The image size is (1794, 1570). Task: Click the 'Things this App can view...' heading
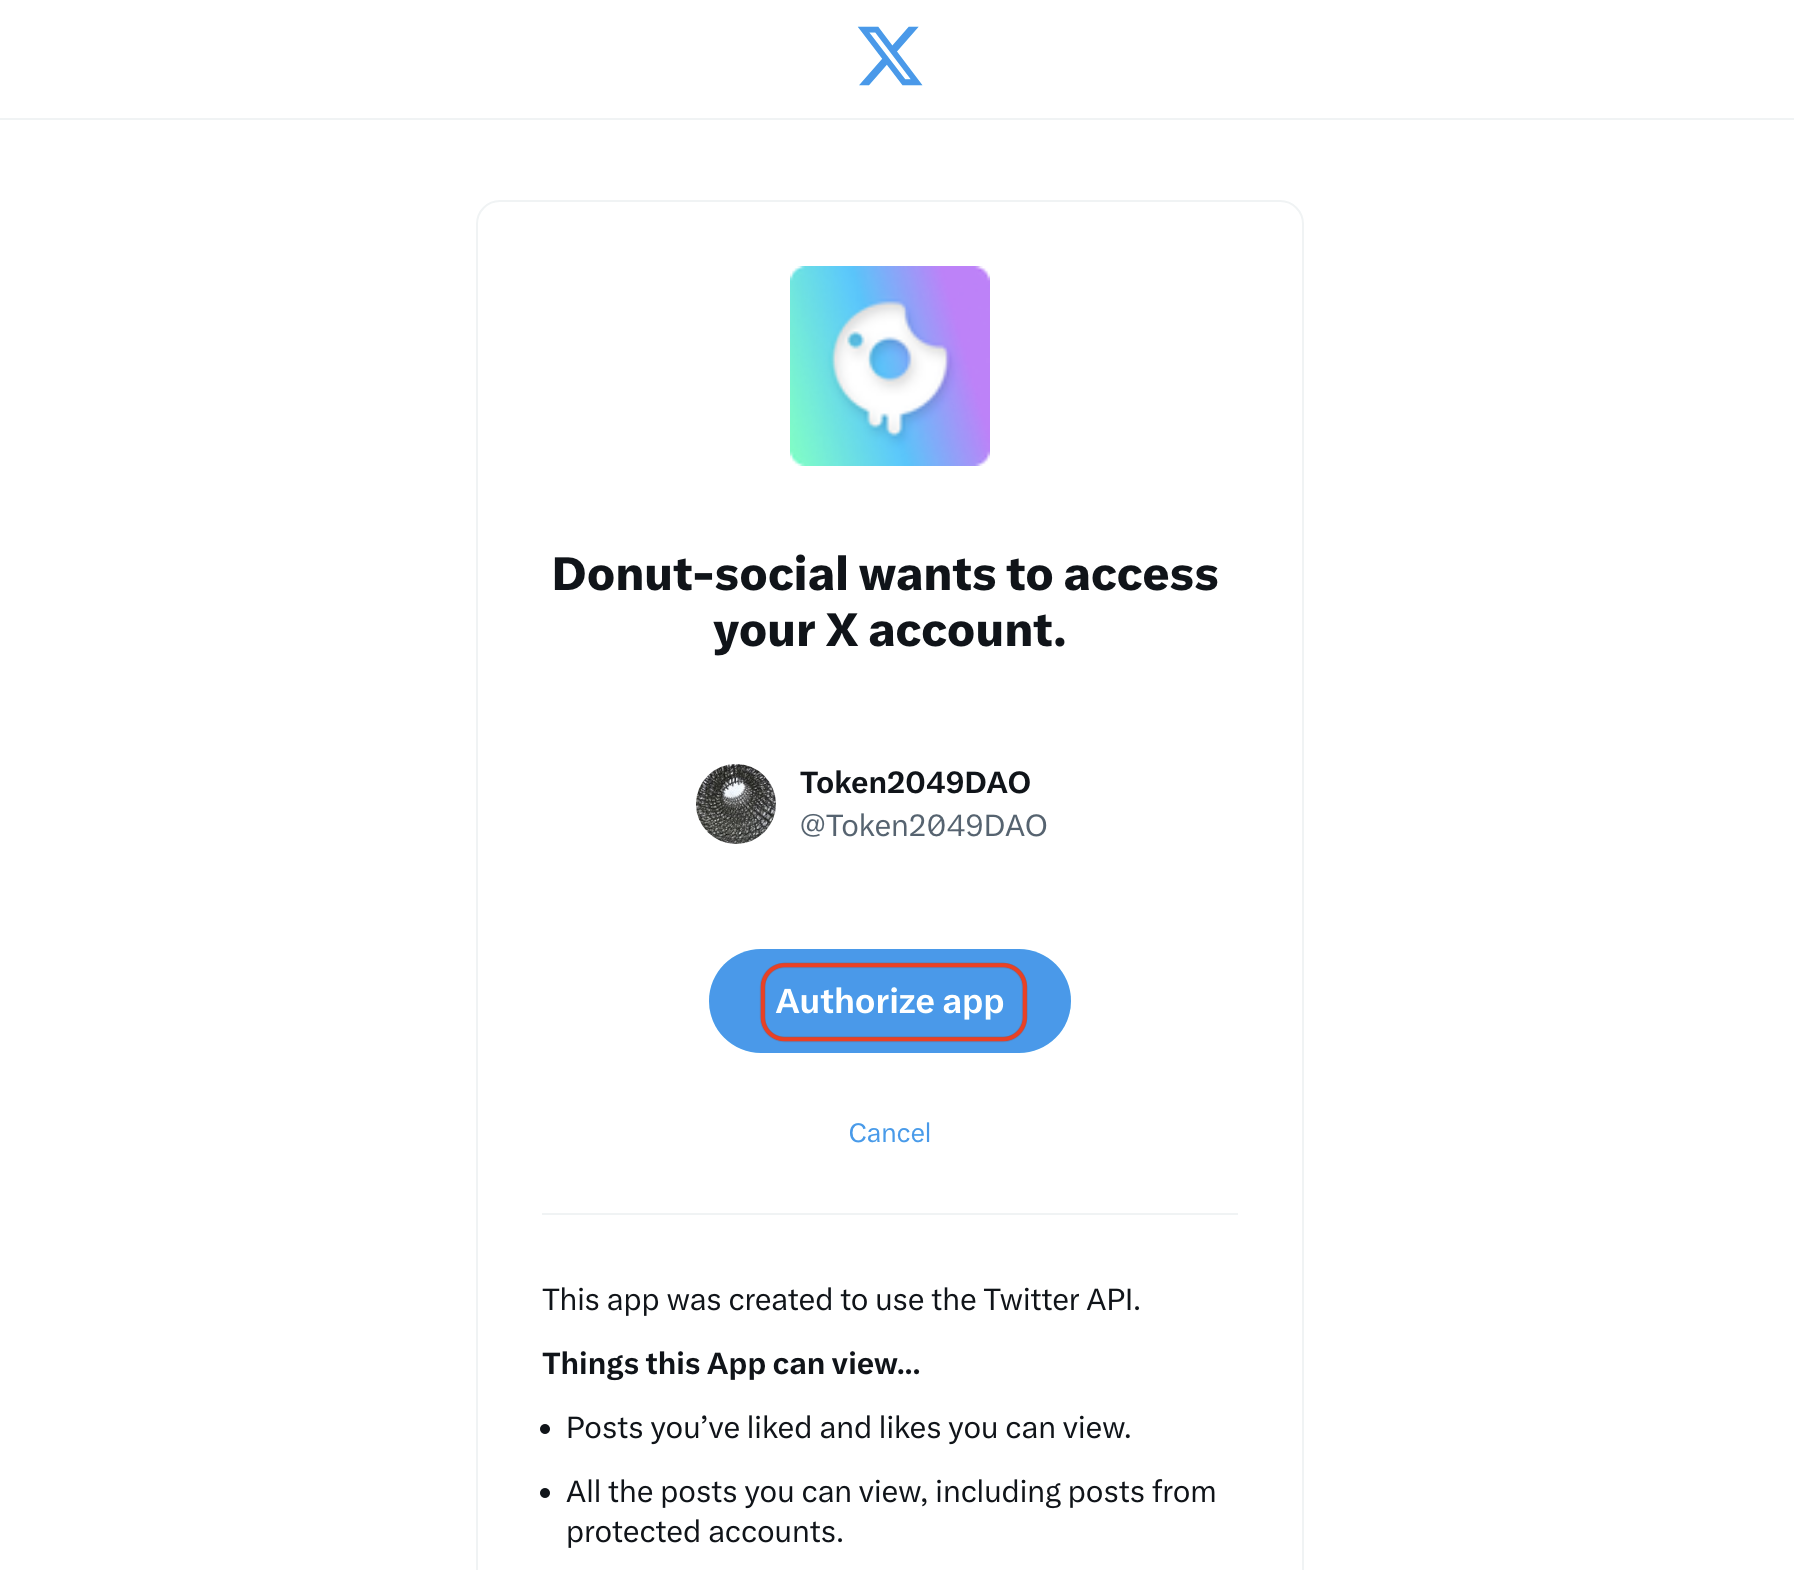tap(731, 1364)
